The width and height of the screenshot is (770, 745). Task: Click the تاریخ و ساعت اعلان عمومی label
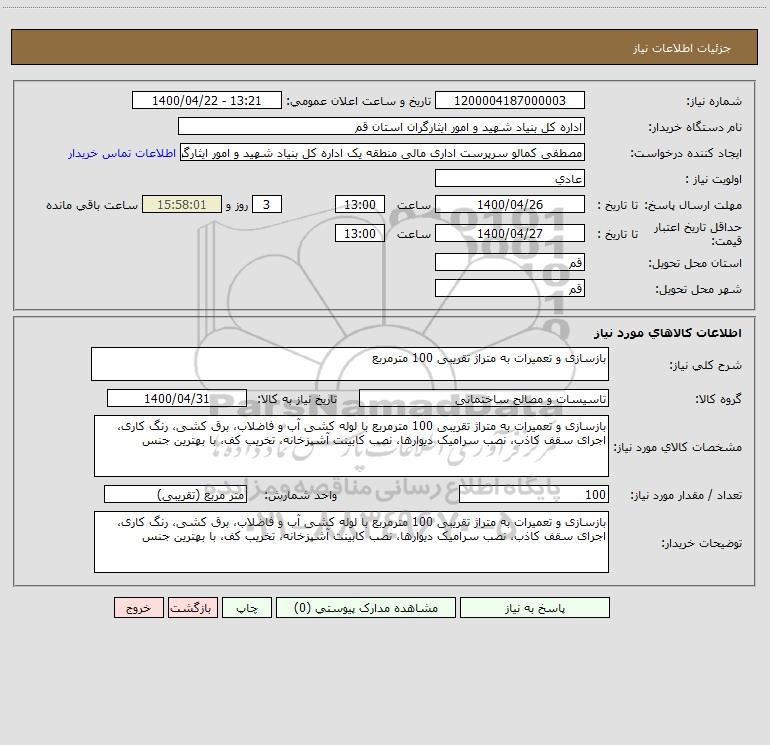pyautogui.click(x=359, y=101)
